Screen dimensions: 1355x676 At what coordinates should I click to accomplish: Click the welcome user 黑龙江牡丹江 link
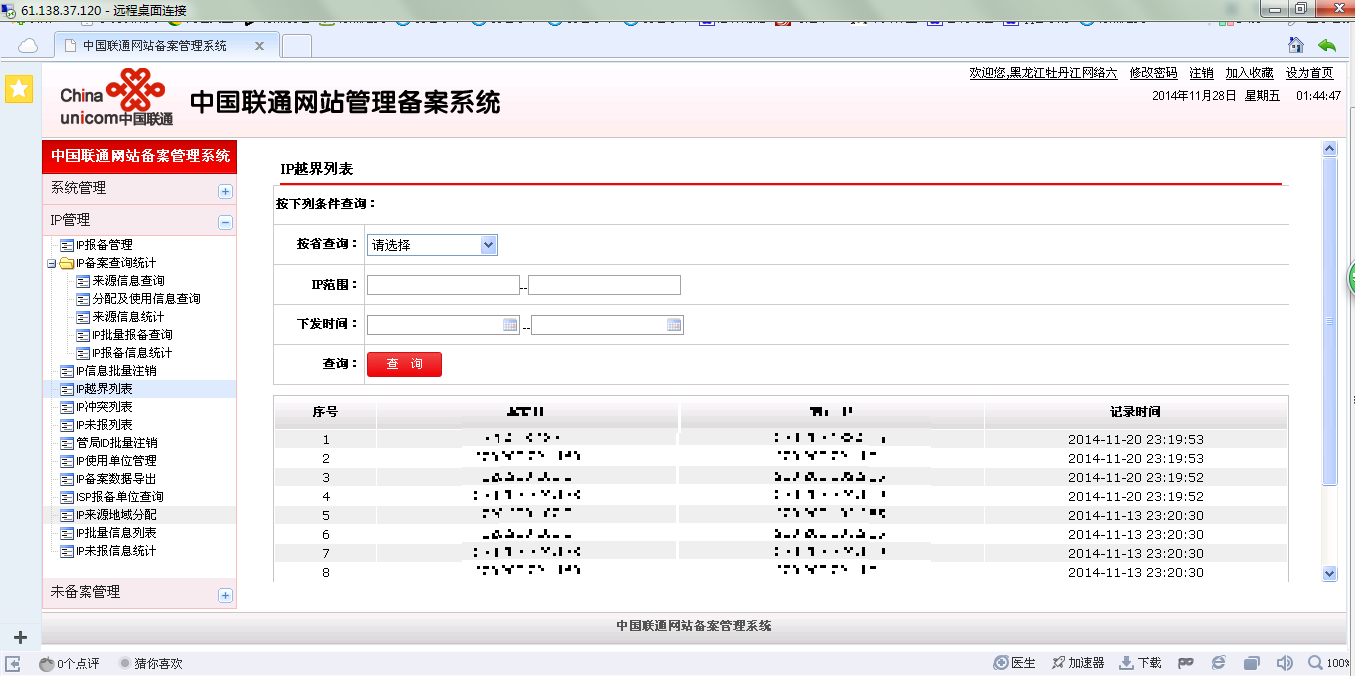[x=1043, y=73]
